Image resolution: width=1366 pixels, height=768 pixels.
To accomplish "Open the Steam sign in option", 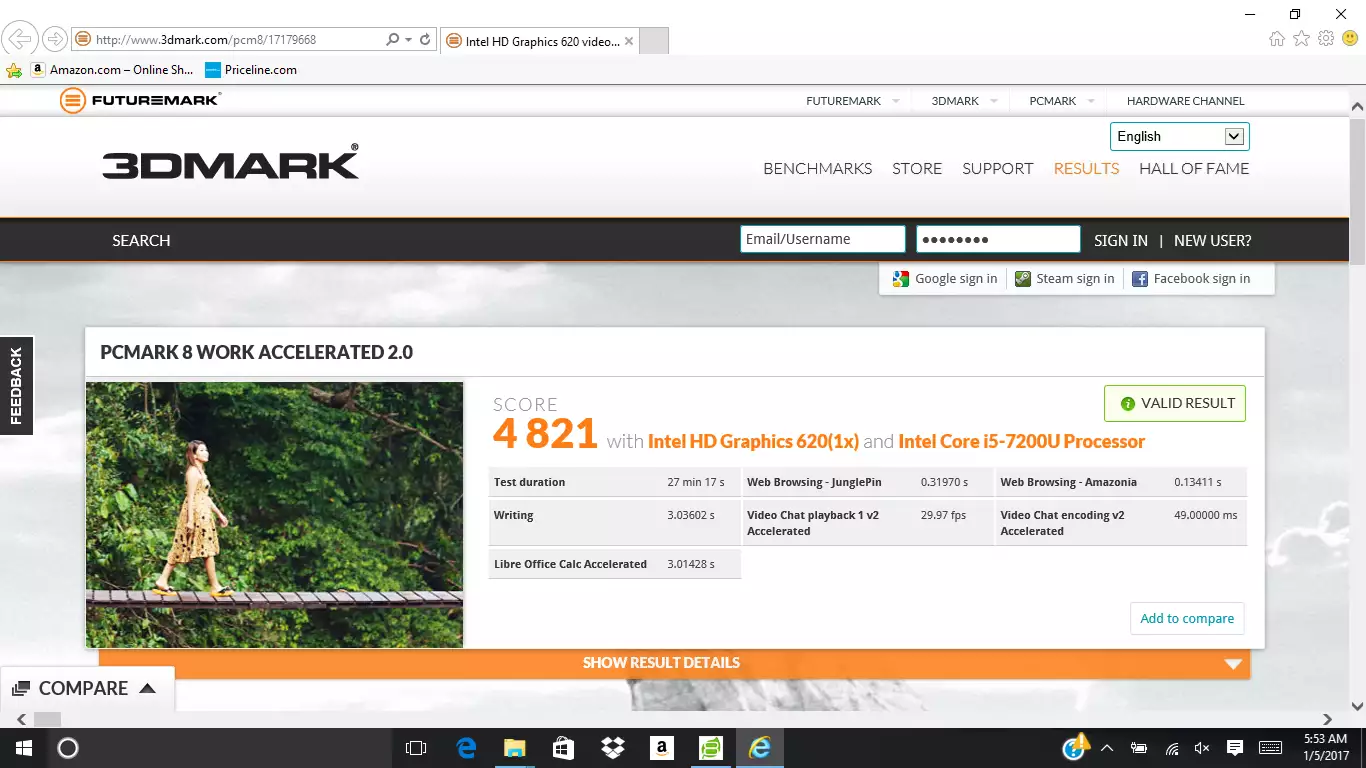I will point(1065,279).
